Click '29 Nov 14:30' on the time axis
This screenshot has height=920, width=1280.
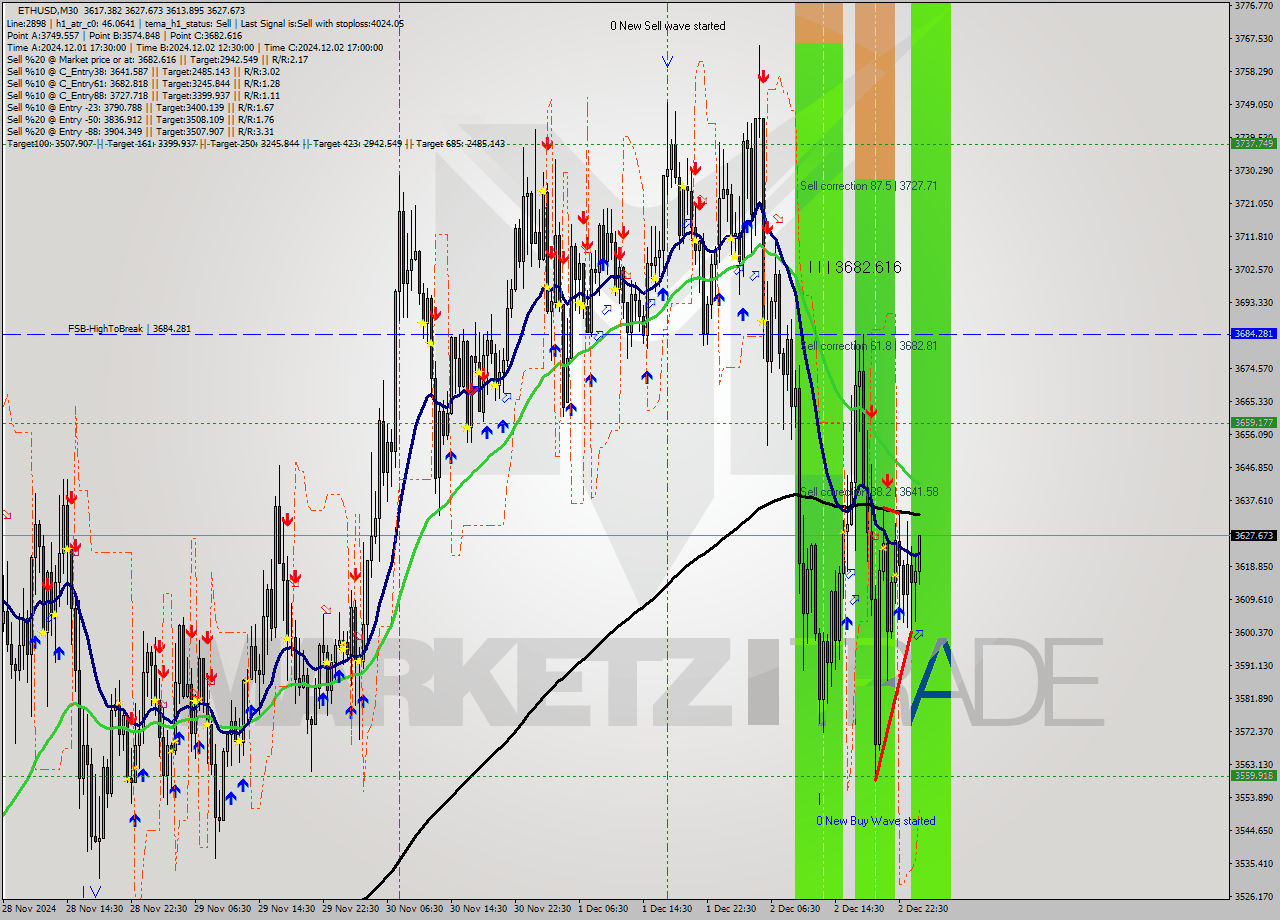(x=287, y=909)
